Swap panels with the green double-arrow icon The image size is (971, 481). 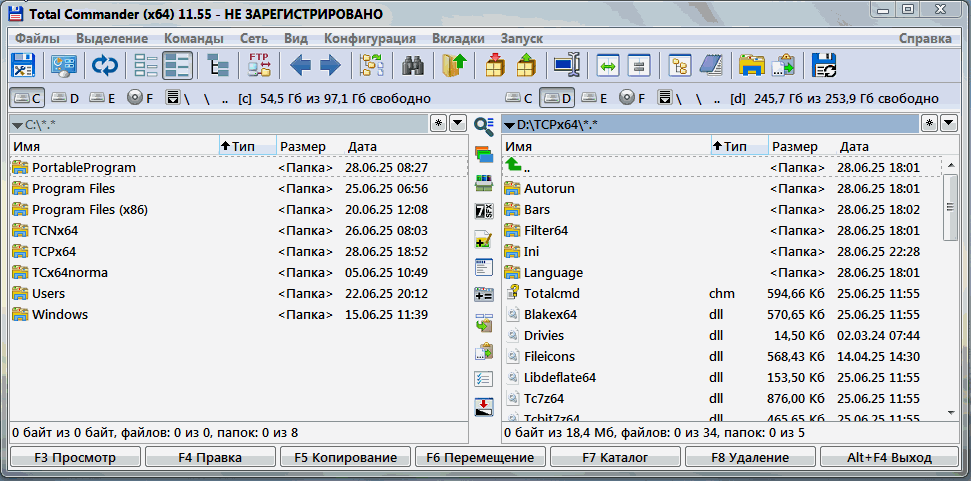[608, 66]
